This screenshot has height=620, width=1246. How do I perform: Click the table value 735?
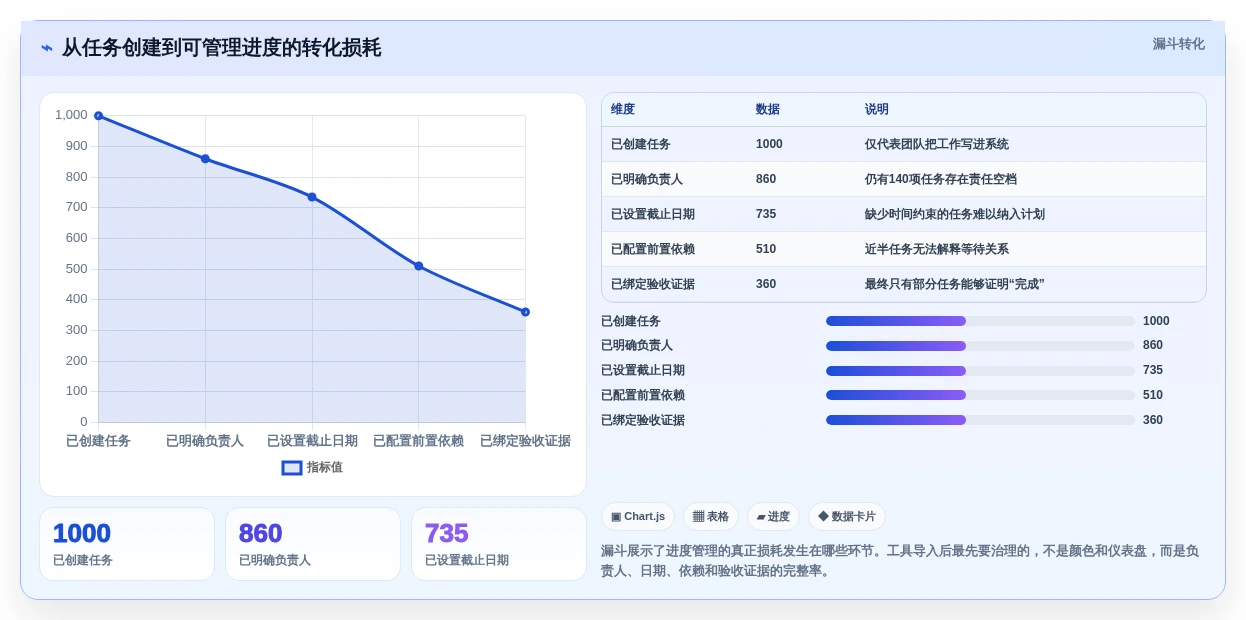tap(766, 214)
